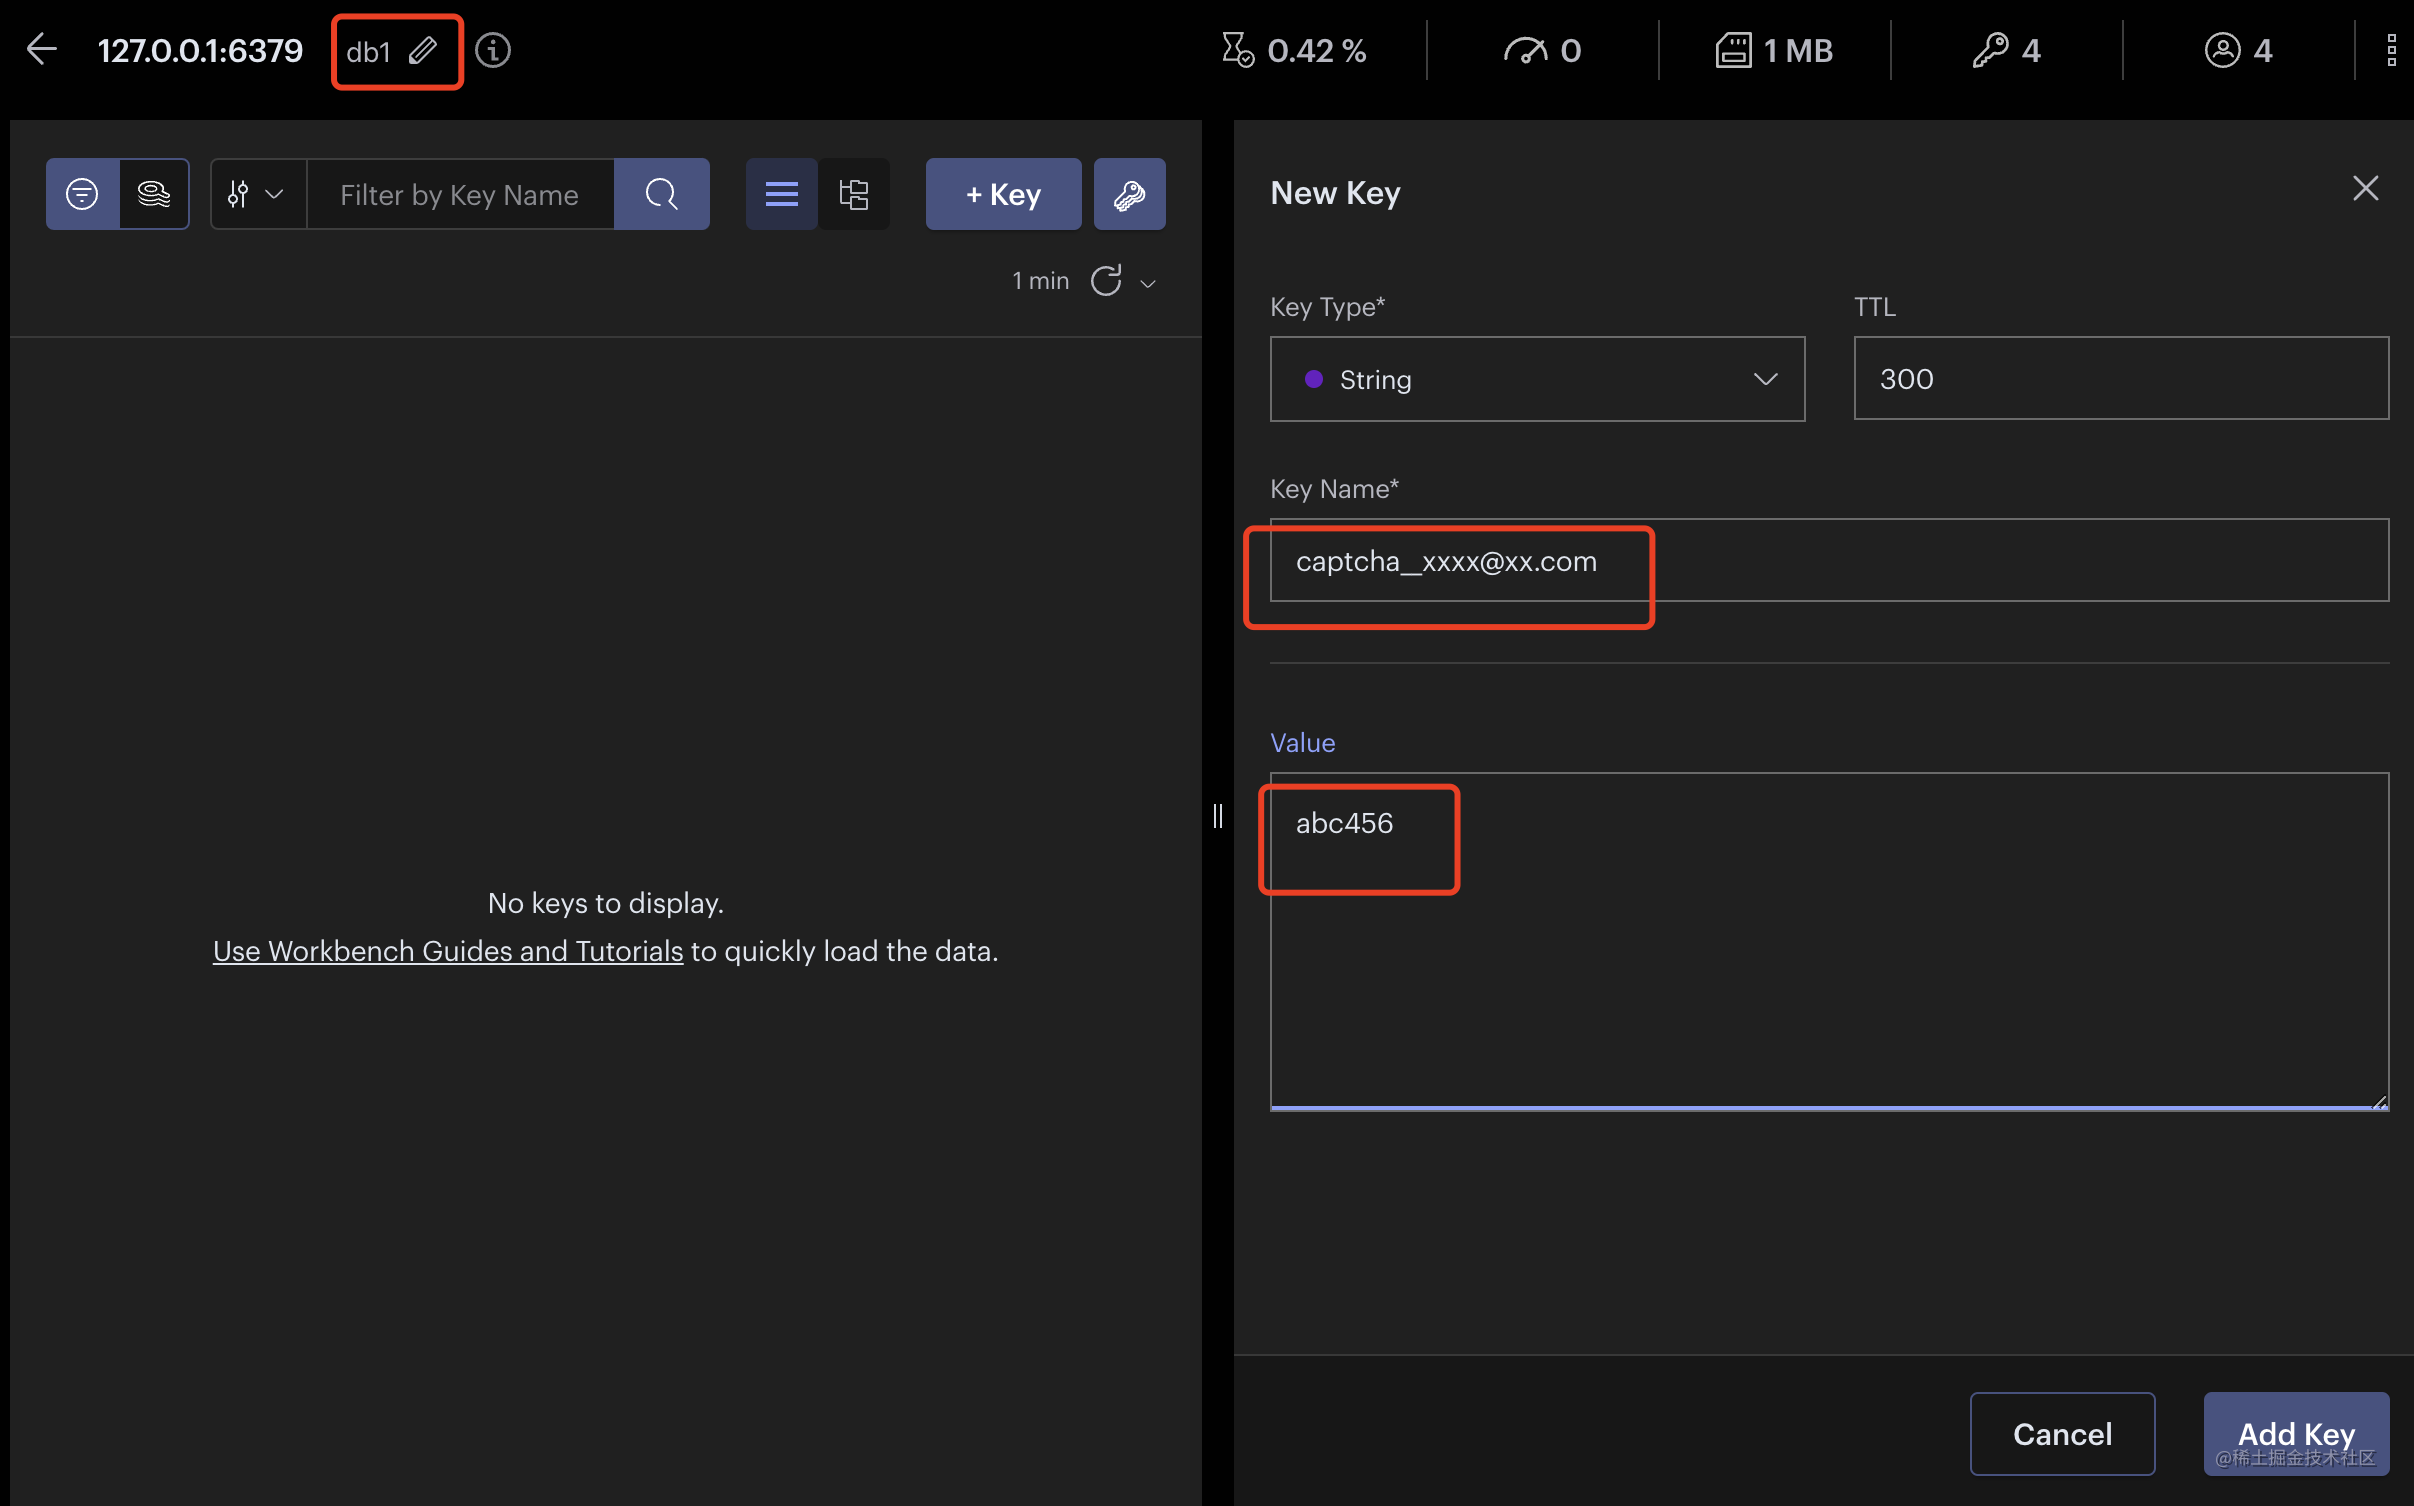Click the TTL input field showing 300
This screenshot has width=2414, height=1506.
point(2120,379)
